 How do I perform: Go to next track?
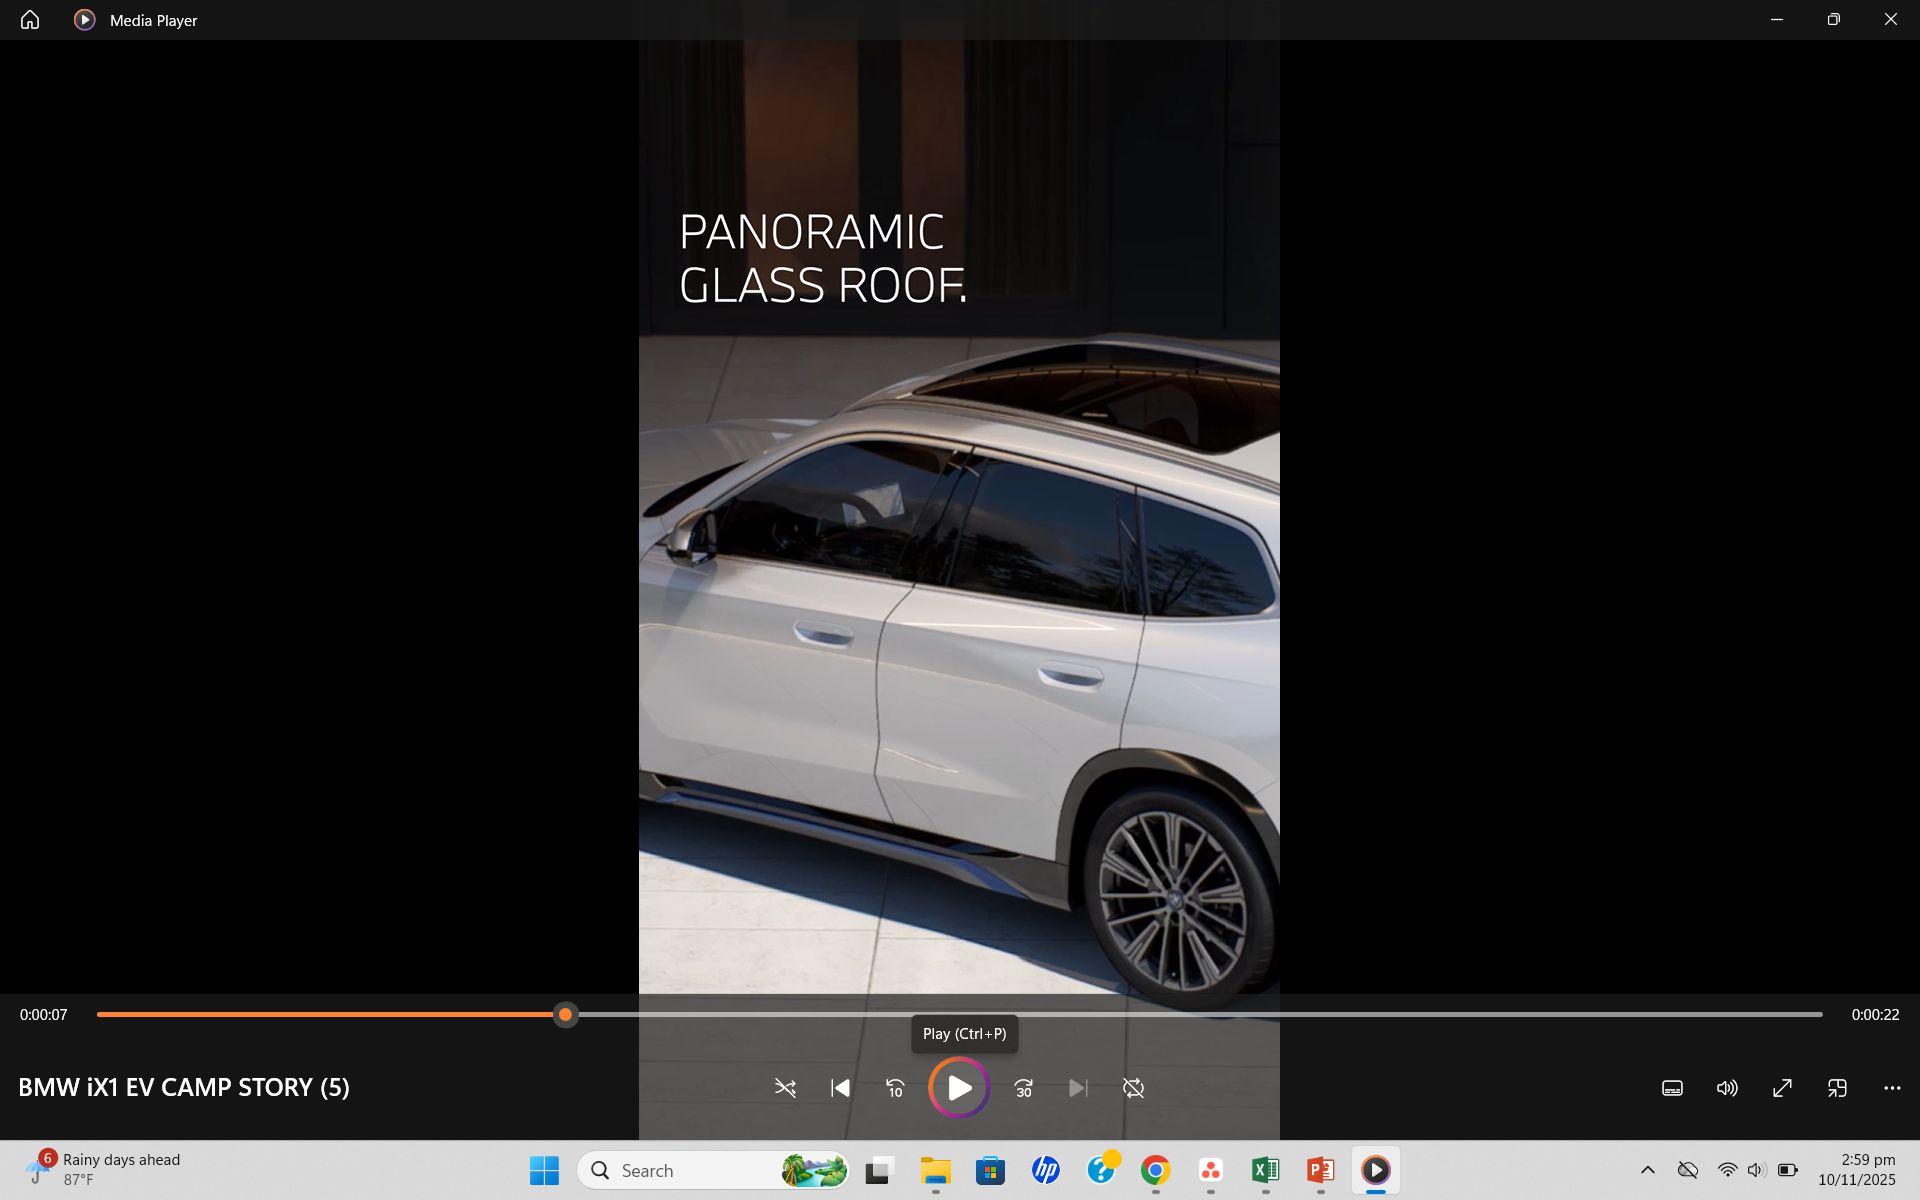point(1078,1088)
